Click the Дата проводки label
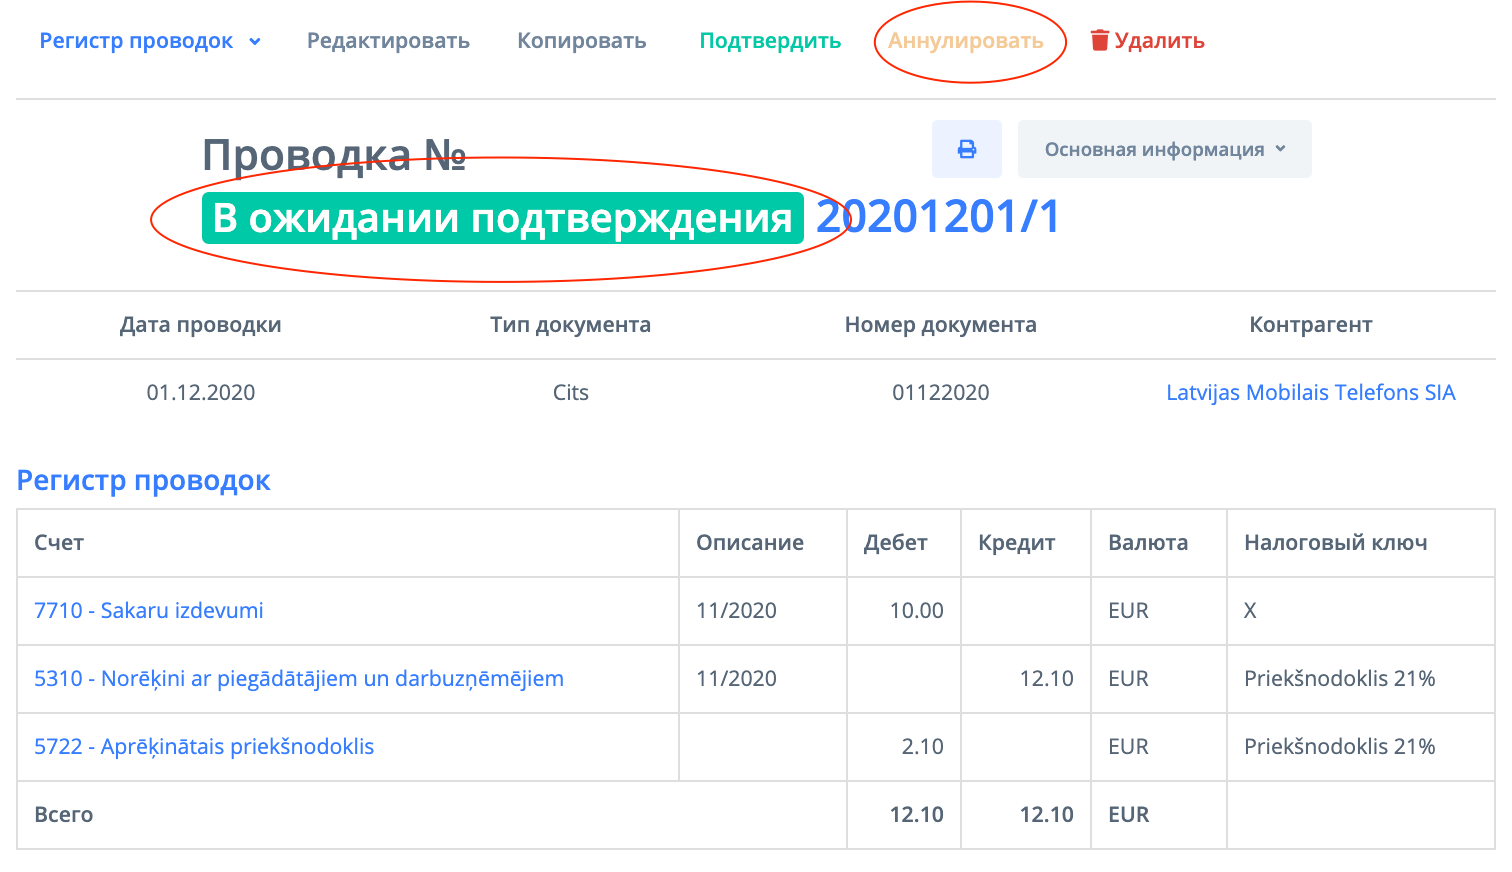This screenshot has width=1512, height=872. [201, 324]
